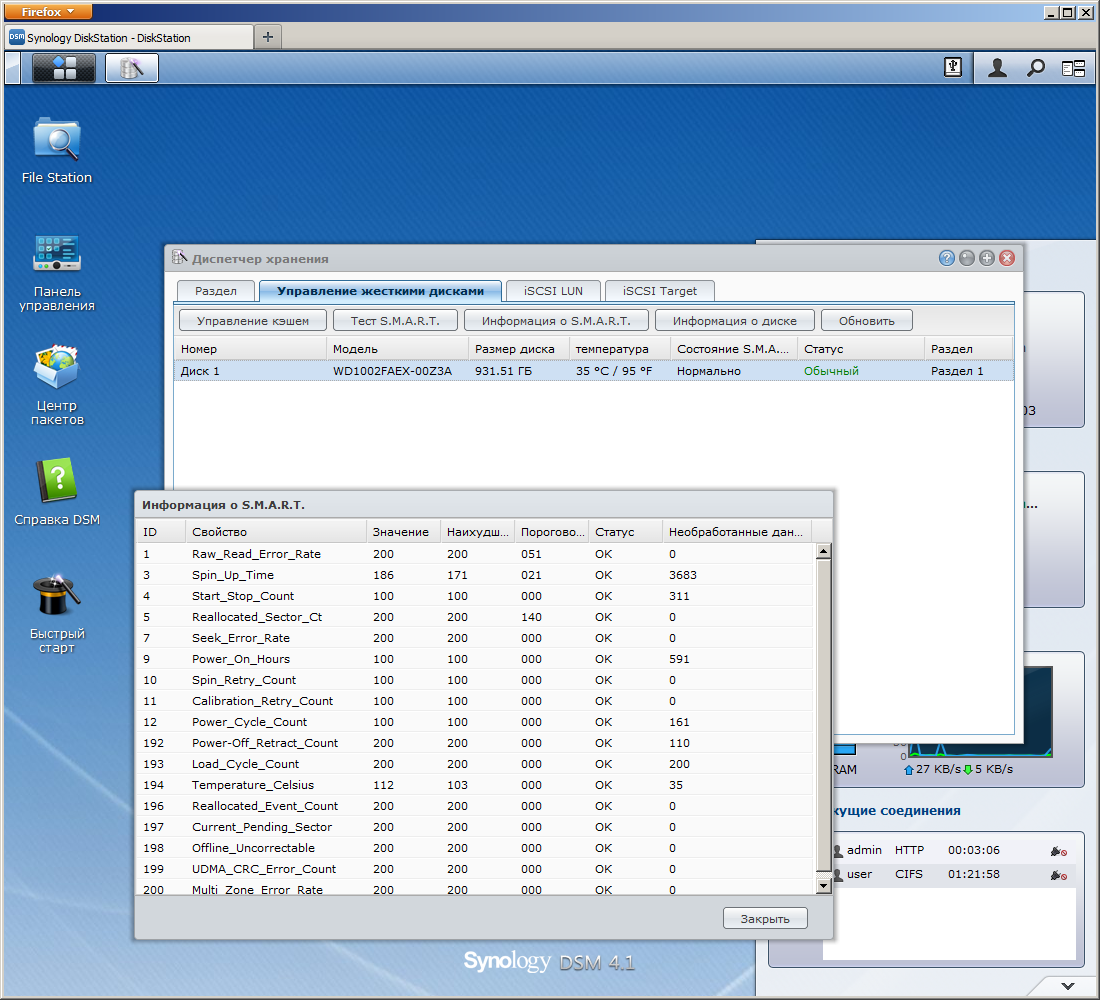Viewport: 1100px width, 1000px height.
Task: Click the Информация о S.M.A.R.T. button
Action: [x=556, y=321]
